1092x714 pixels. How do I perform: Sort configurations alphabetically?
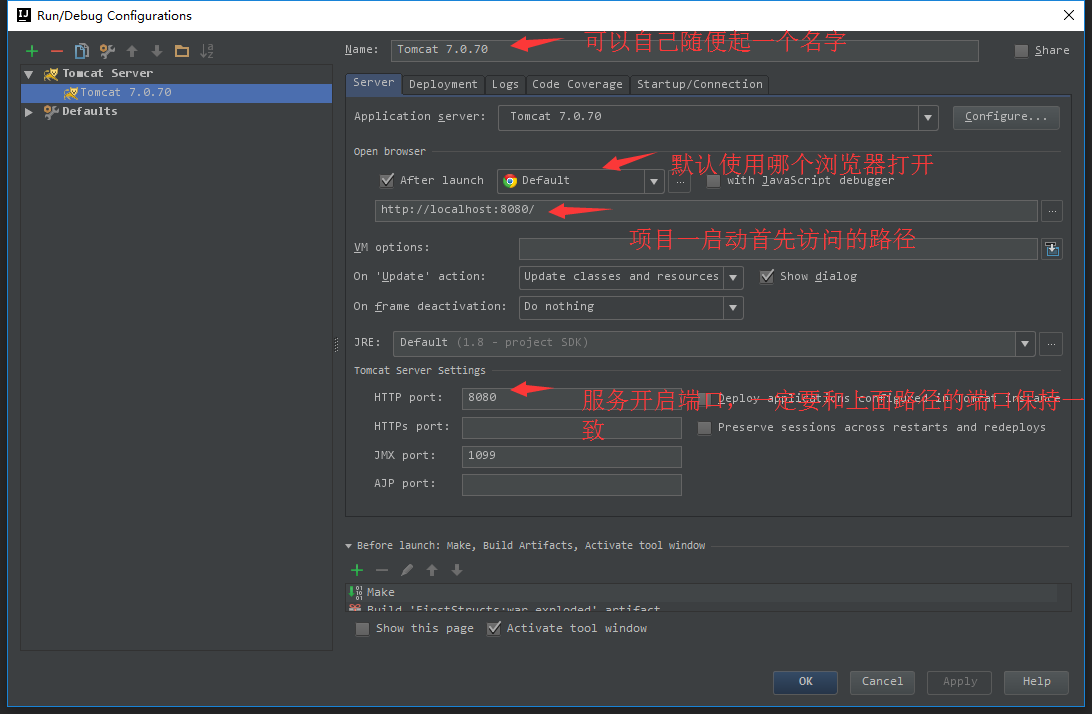(x=207, y=51)
